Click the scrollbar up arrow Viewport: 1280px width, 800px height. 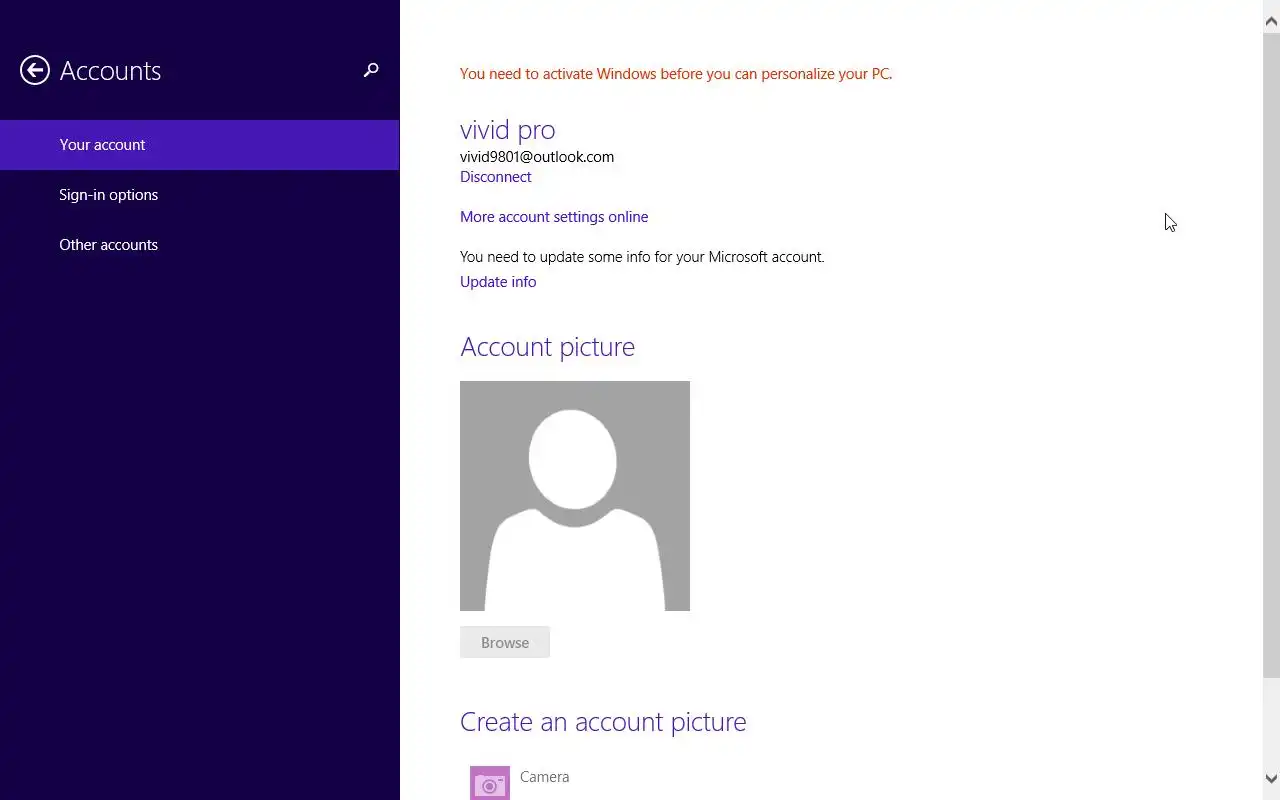1272,21
